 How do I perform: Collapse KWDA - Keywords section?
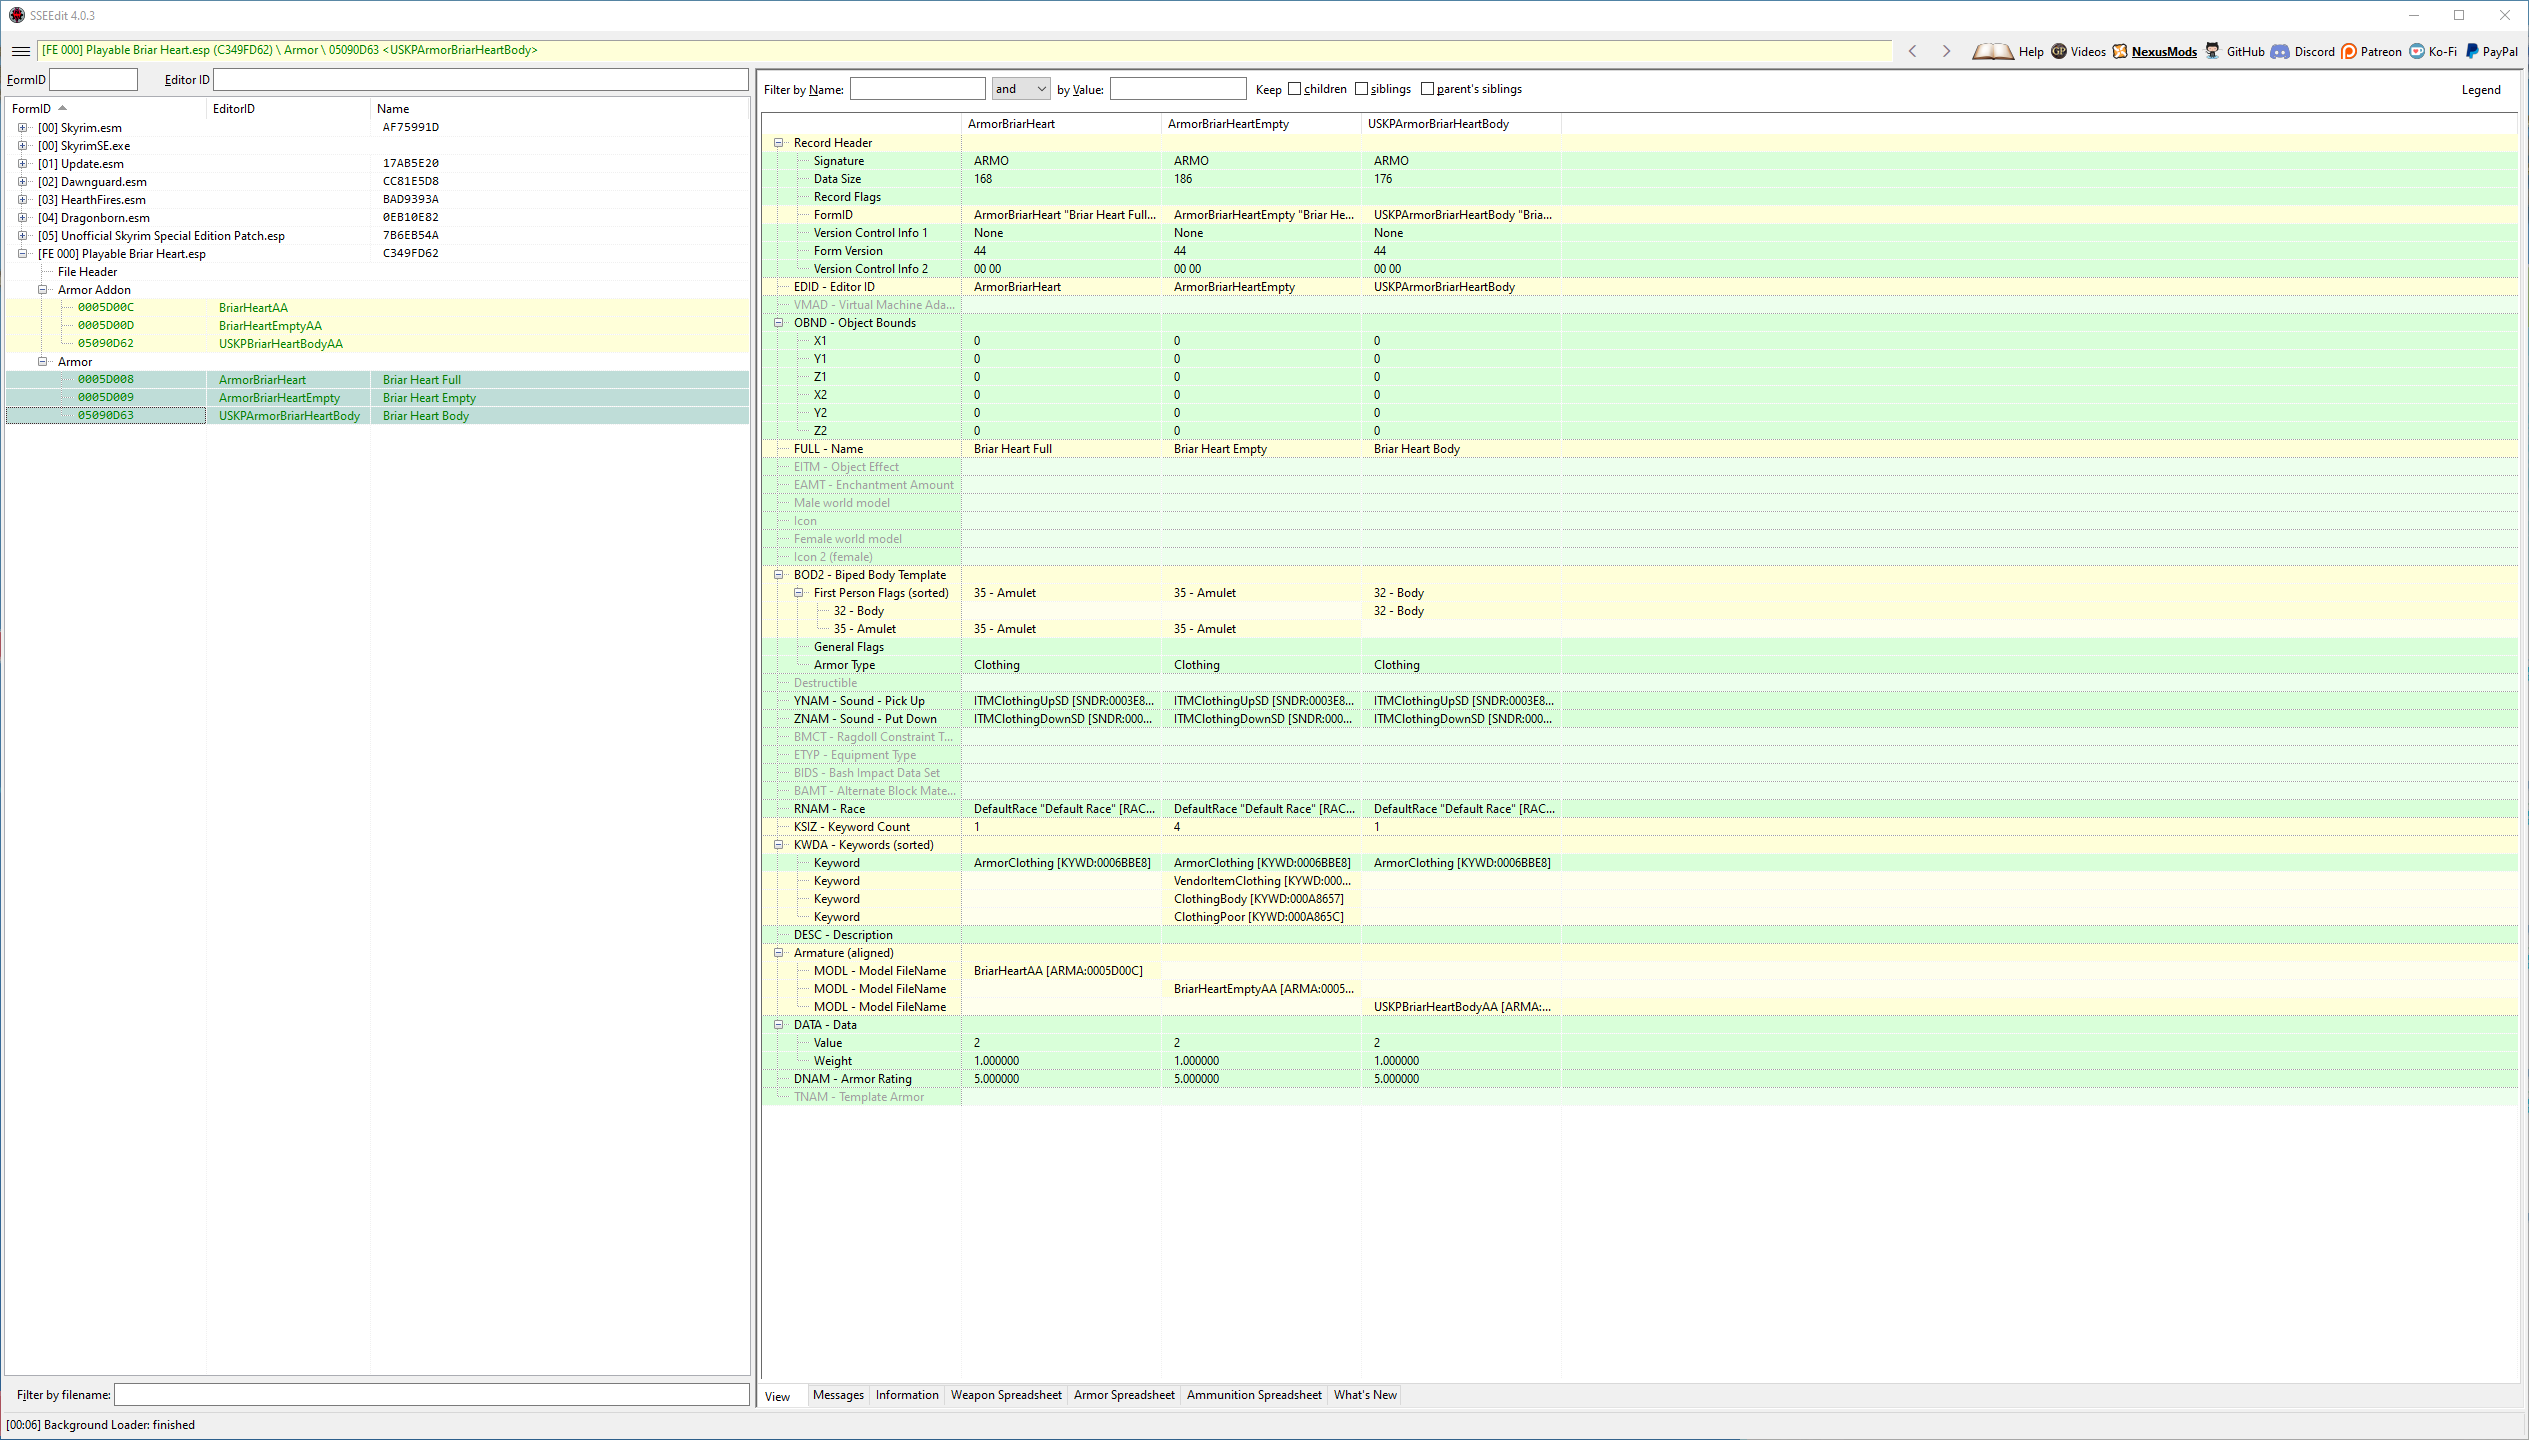click(778, 844)
